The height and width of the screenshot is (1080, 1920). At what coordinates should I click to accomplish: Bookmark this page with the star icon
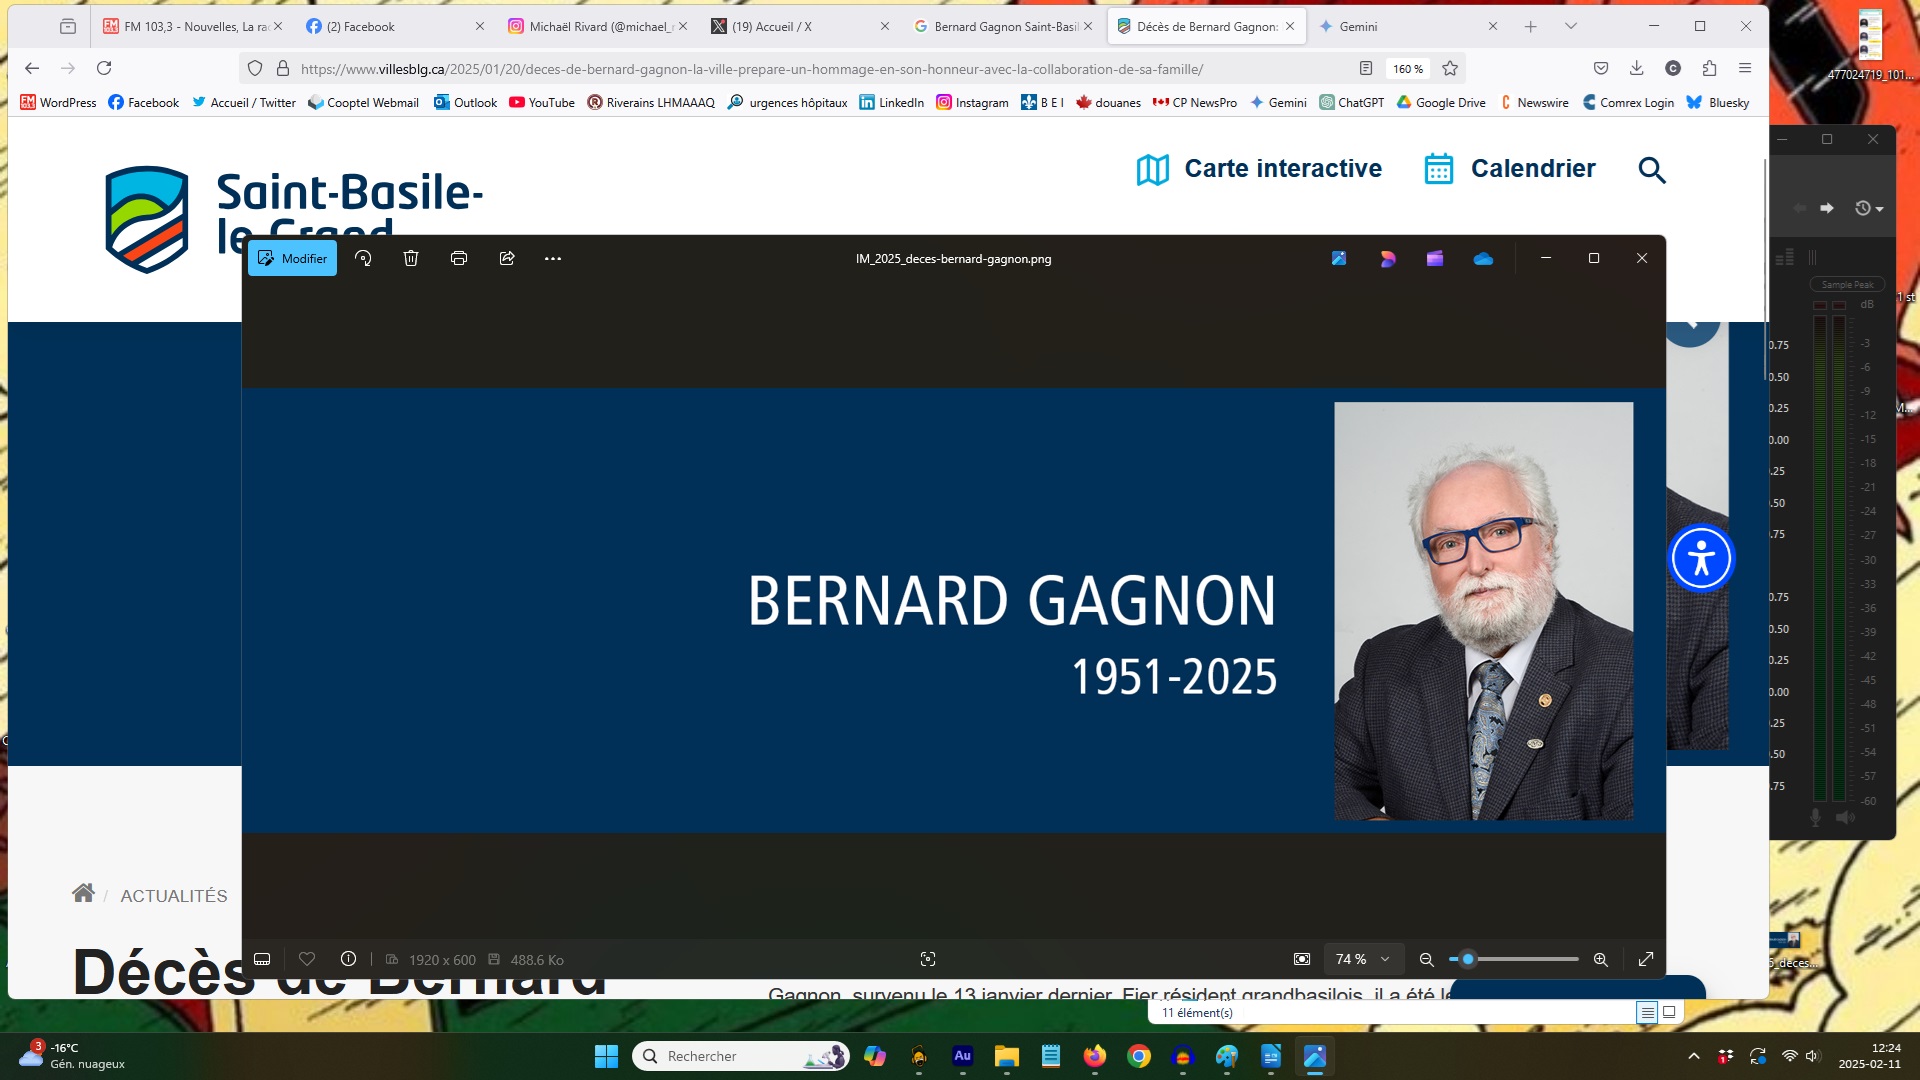[1450, 68]
